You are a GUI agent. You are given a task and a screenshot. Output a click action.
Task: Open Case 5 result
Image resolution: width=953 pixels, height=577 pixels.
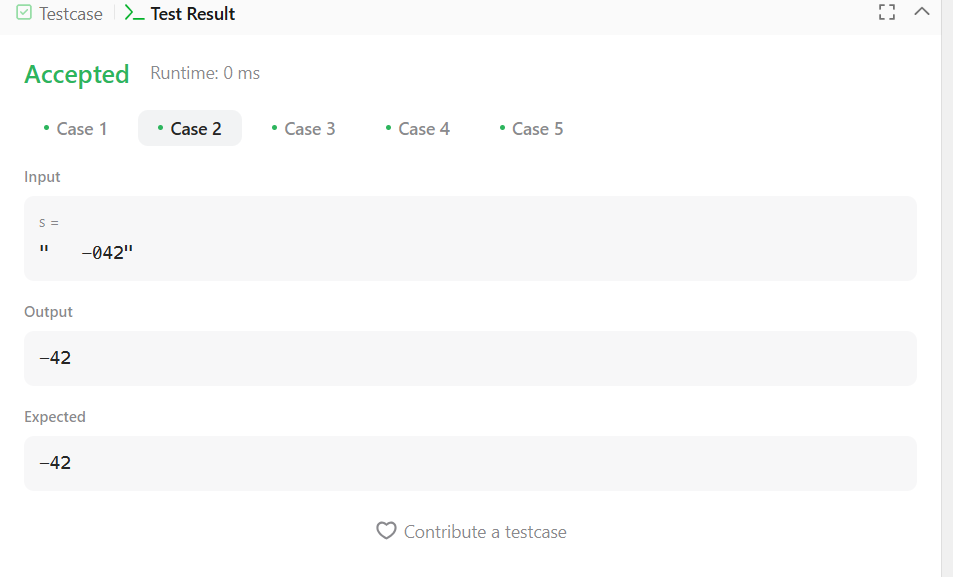531,128
